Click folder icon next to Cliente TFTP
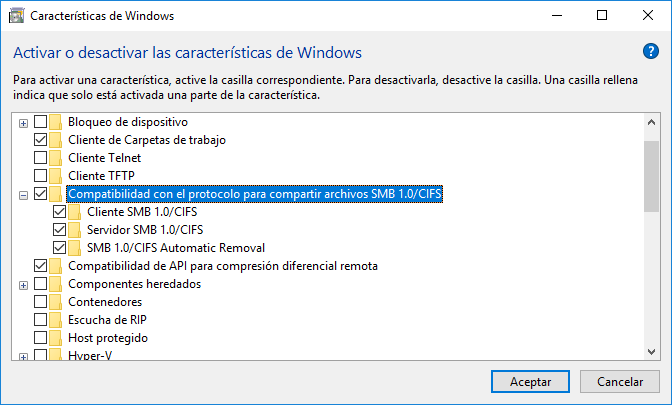672x405 pixels. [x=56, y=176]
